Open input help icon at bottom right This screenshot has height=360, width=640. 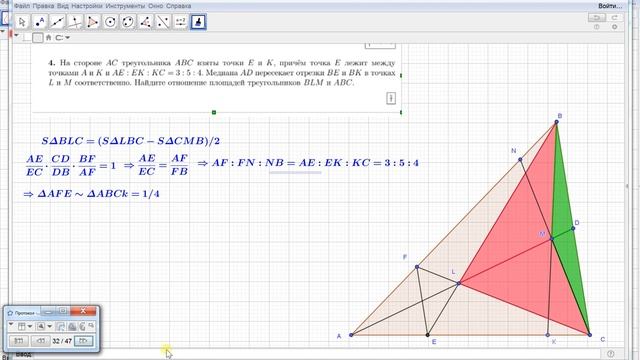point(611,354)
